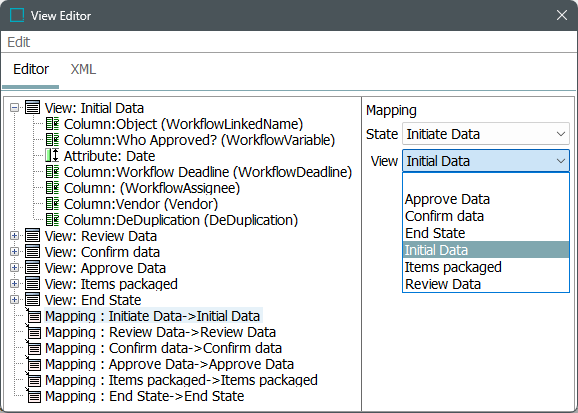Click the Mapping End State->End State icon
The width and height of the screenshot is (578, 413).
click(34, 396)
